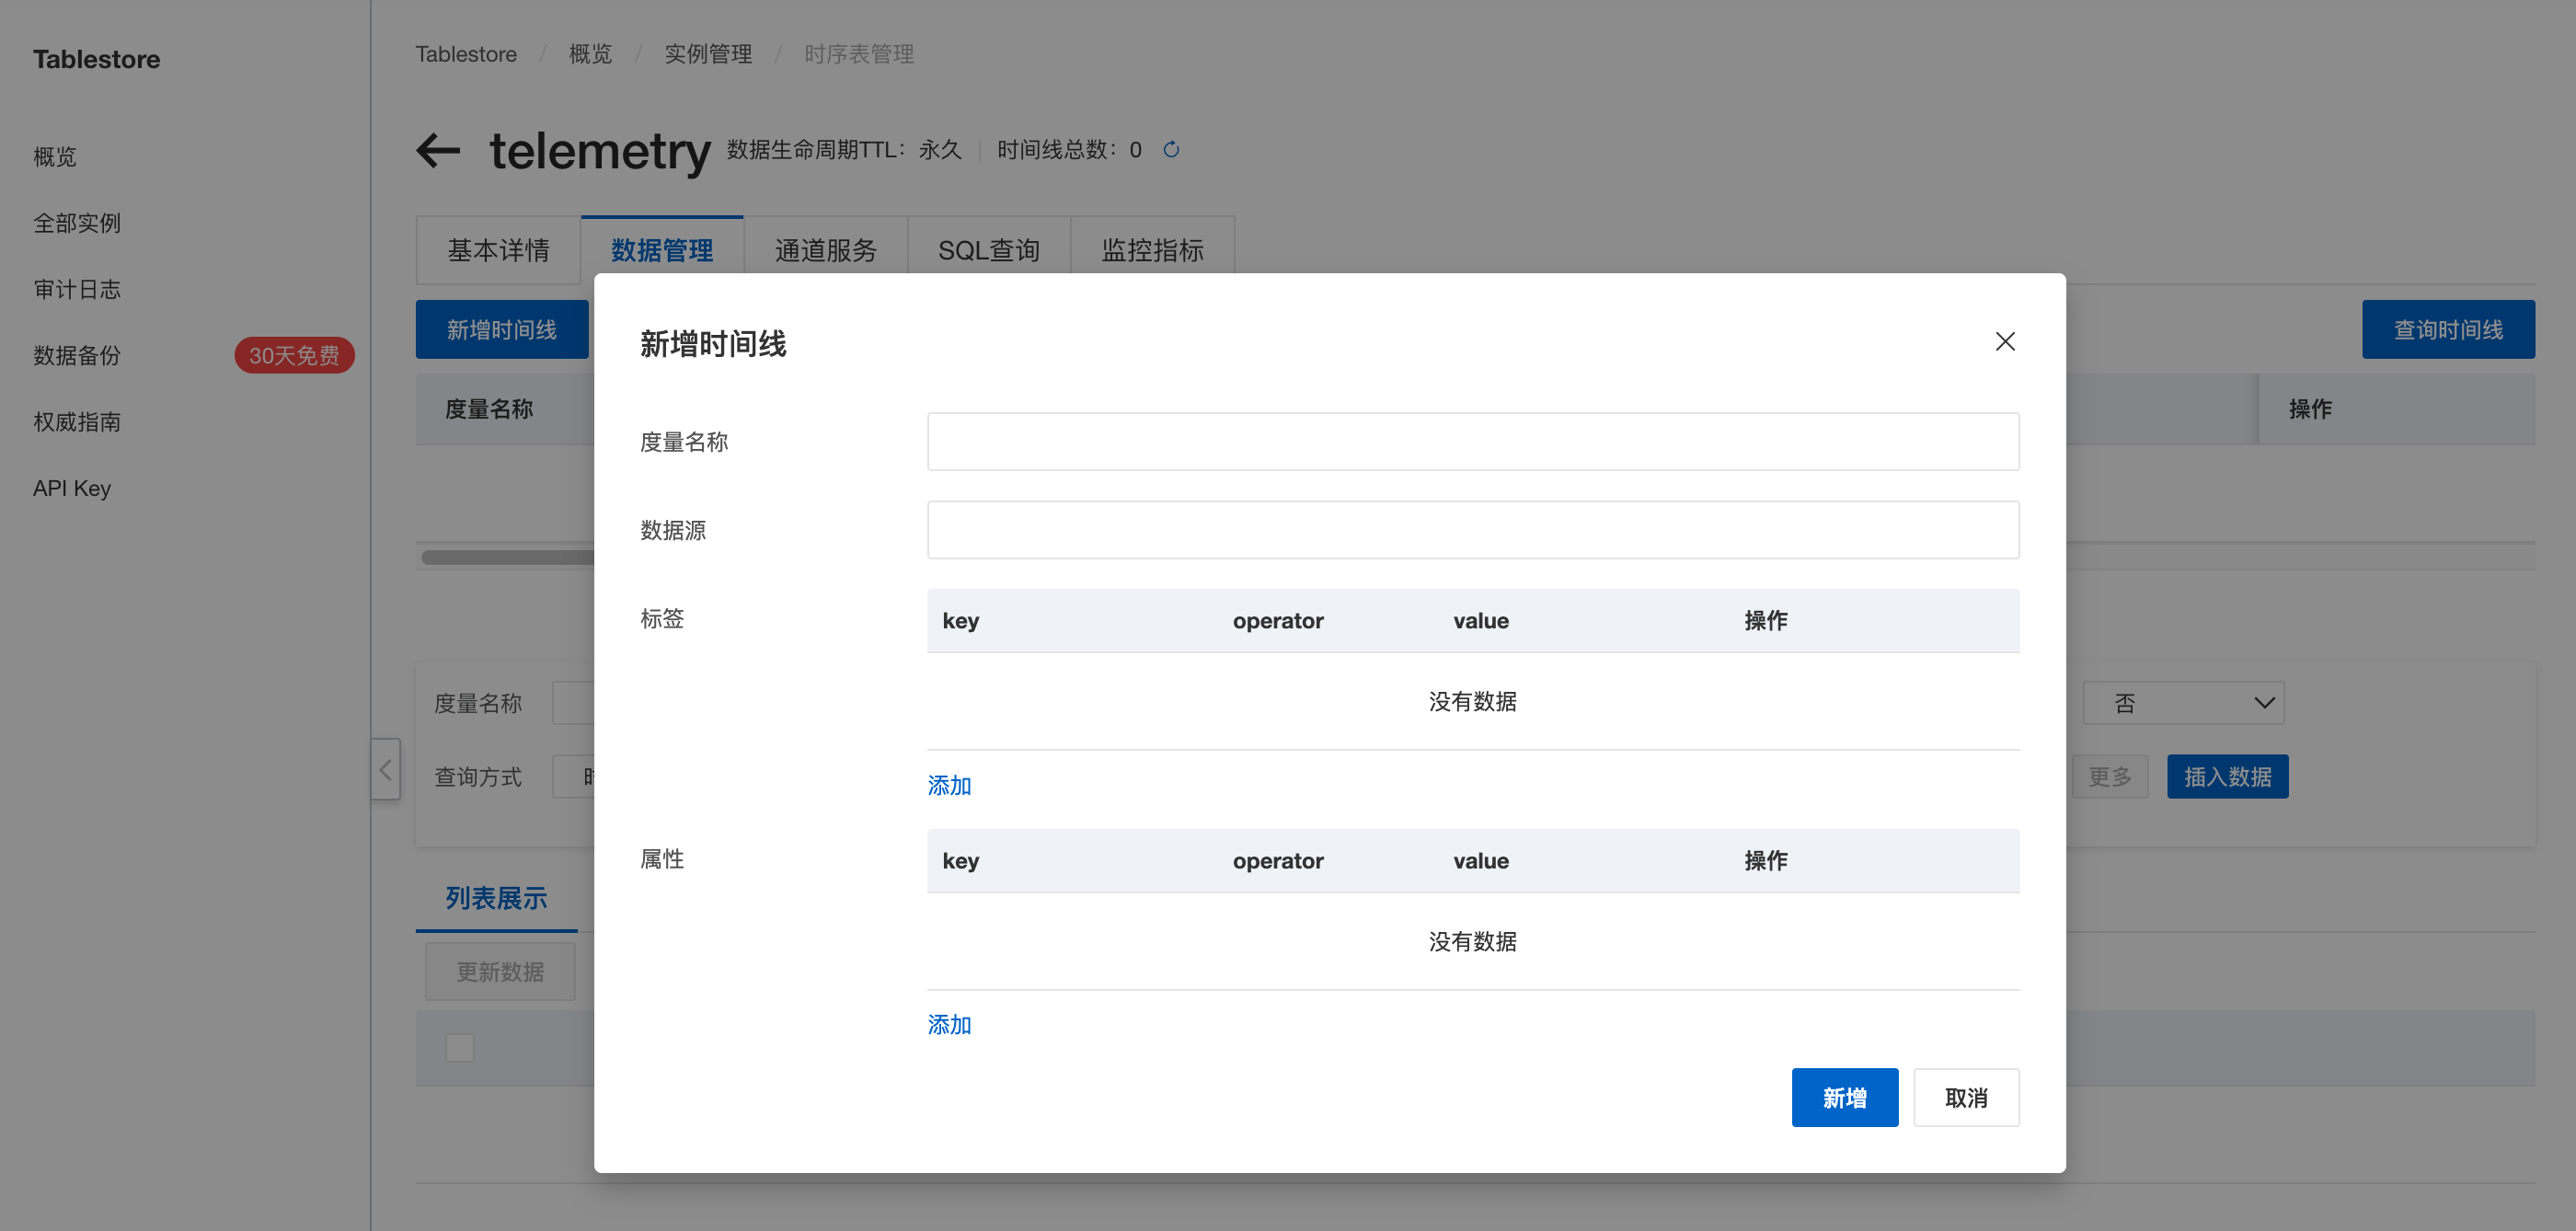The height and width of the screenshot is (1231, 2576).
Task: Open the 监控指标 tab
Action: [x=1152, y=250]
